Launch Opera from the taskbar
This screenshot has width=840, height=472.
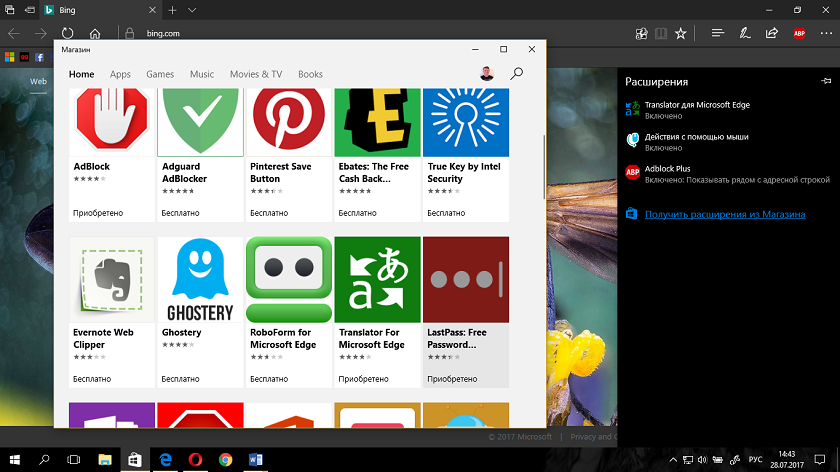195,460
